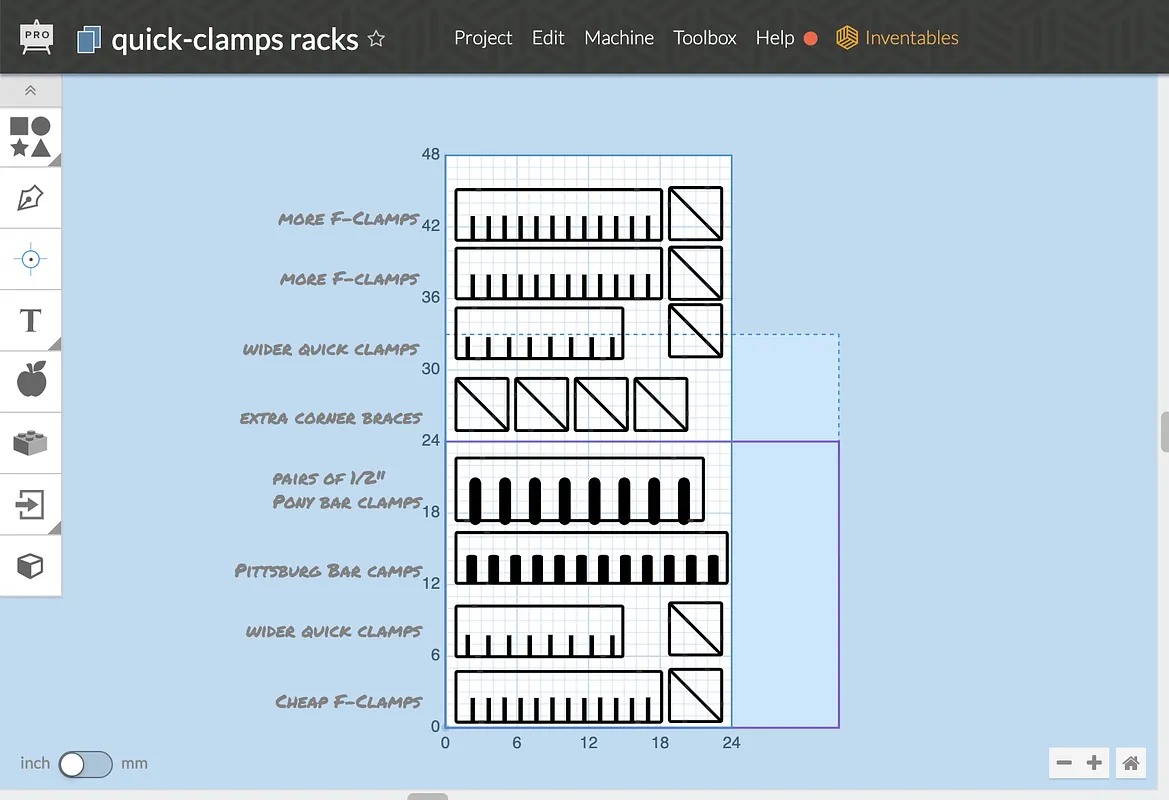Image resolution: width=1169 pixels, height=800 pixels.
Task: Open the 3D model cube tool
Action: [x=31, y=566]
